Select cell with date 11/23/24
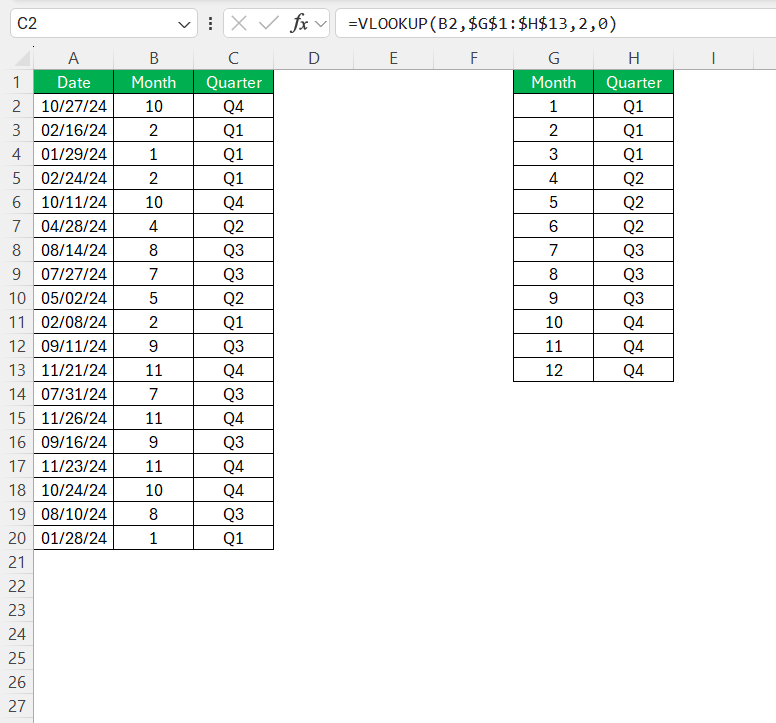This screenshot has width=776, height=723. click(74, 466)
